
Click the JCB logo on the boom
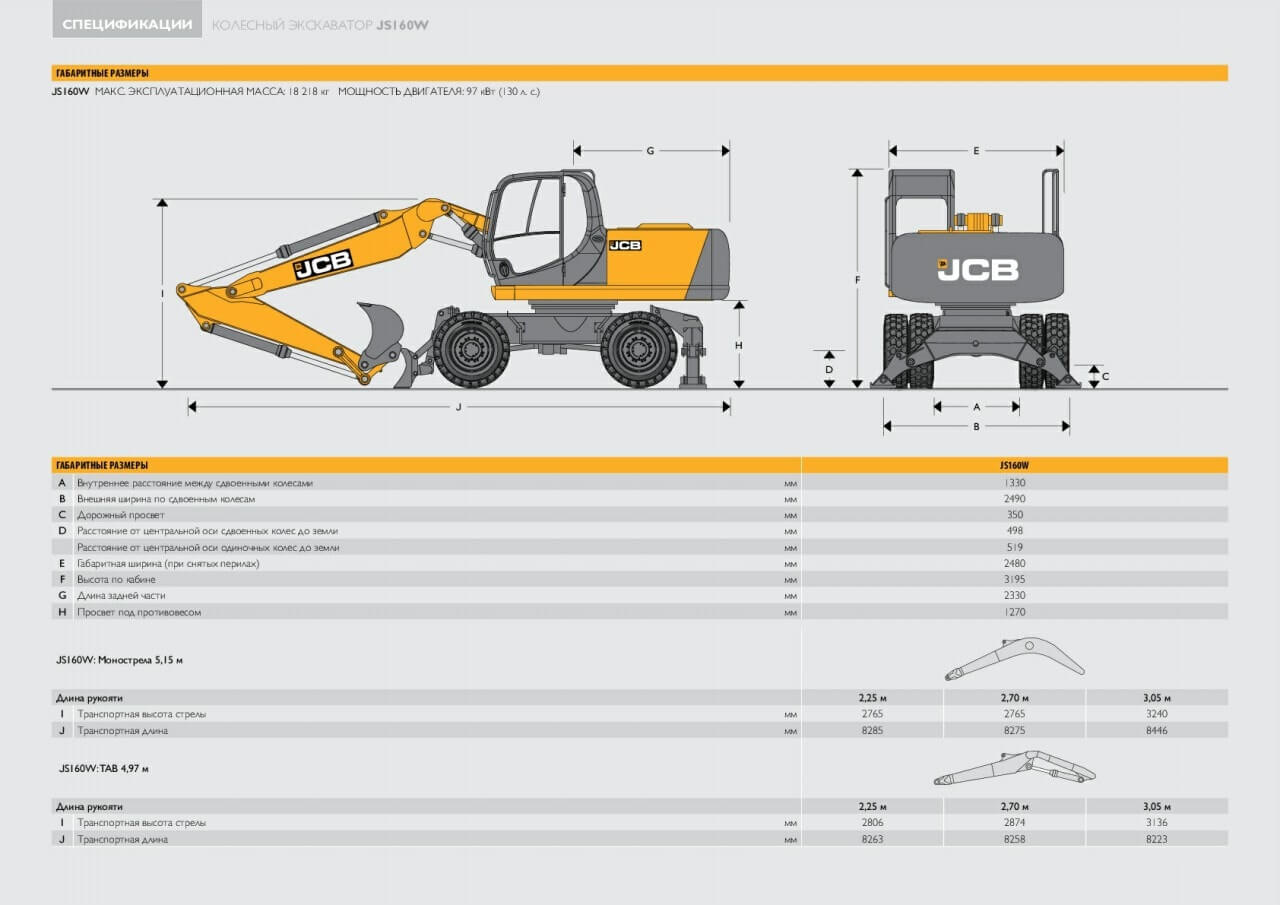tap(323, 264)
